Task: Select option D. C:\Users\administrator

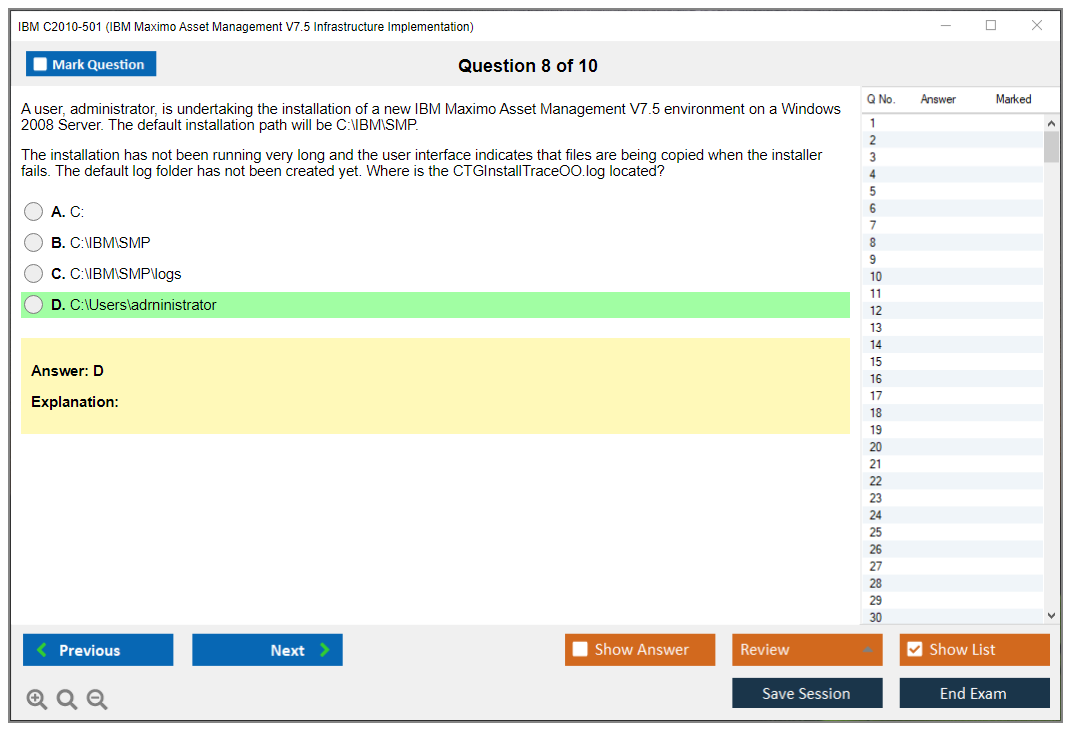Action: (34, 305)
